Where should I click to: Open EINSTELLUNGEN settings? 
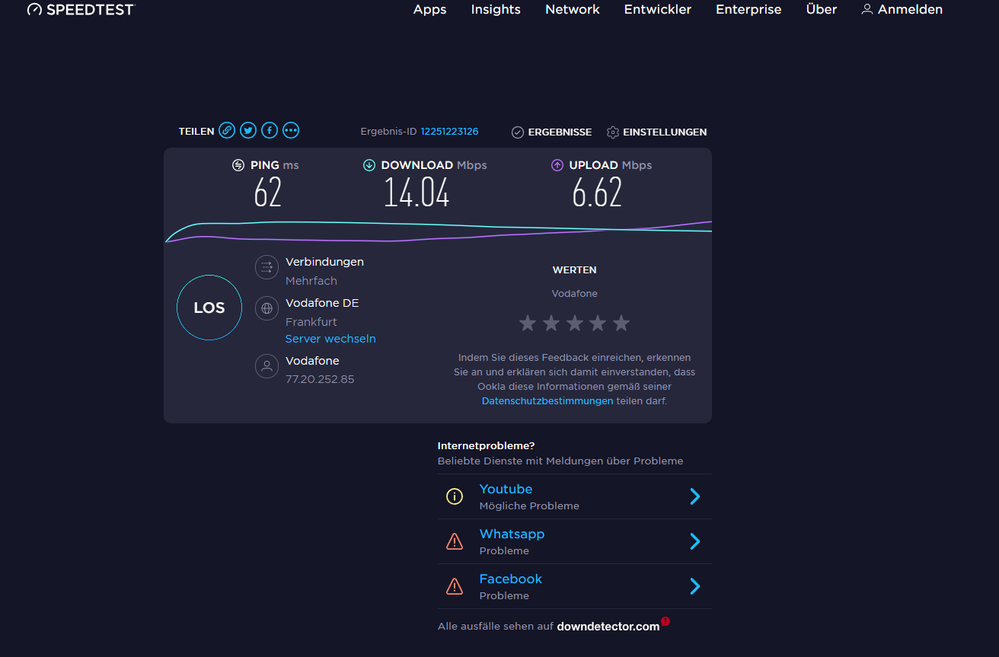click(665, 132)
